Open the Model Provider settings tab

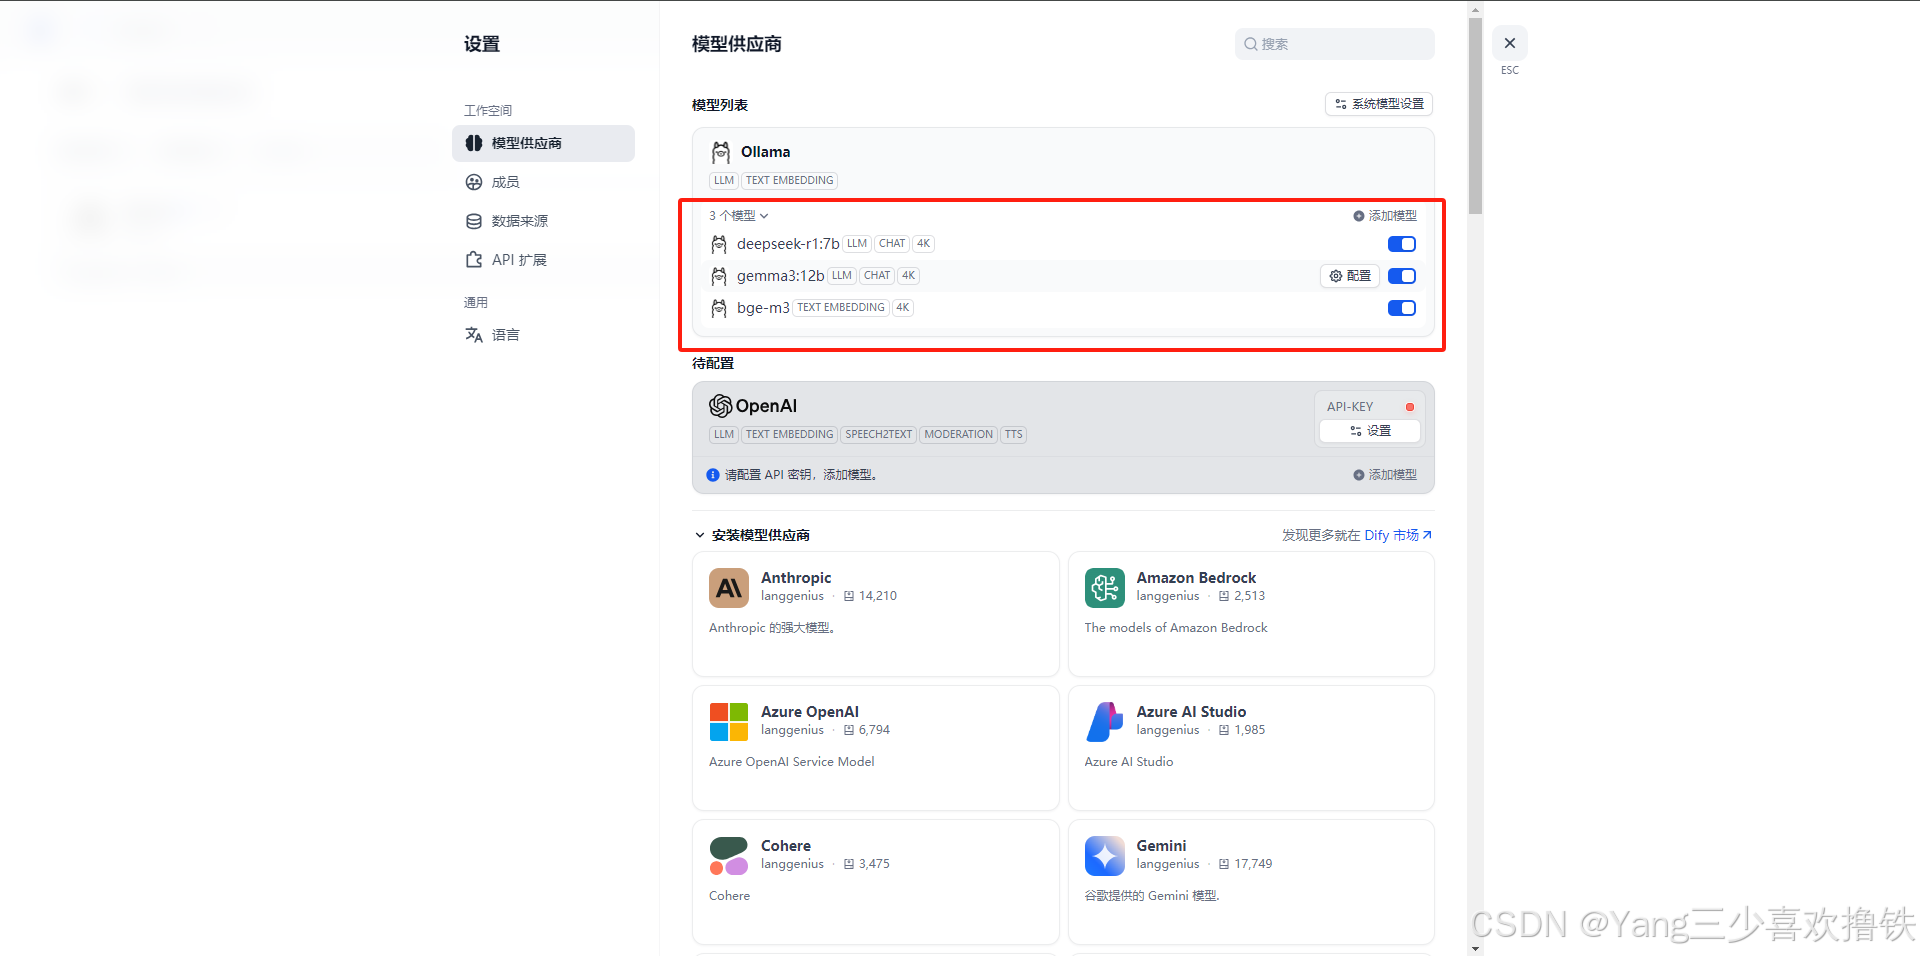(543, 143)
